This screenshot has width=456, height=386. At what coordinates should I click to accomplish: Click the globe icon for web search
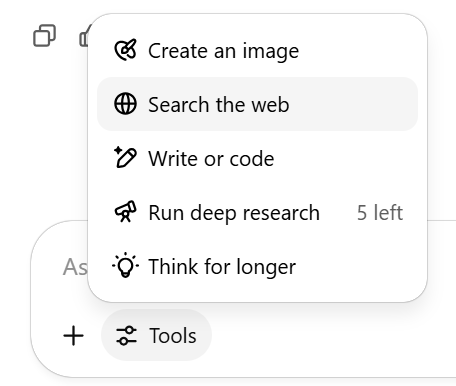pyautogui.click(x=125, y=104)
